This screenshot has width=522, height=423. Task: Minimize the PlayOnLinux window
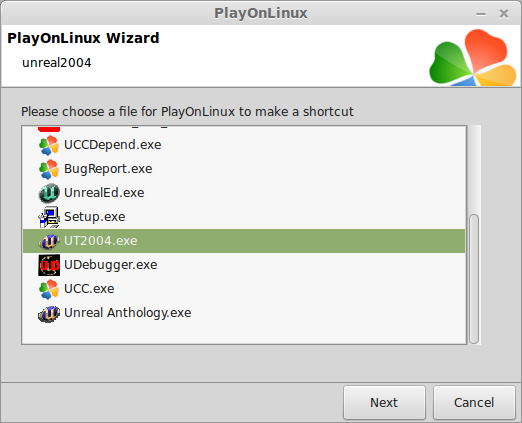(481, 14)
